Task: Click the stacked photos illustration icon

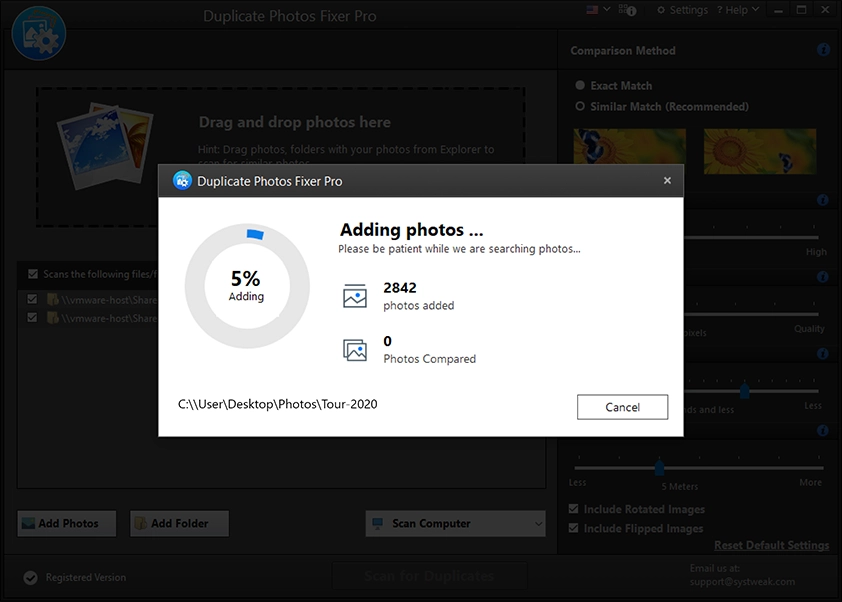Action: 105,146
